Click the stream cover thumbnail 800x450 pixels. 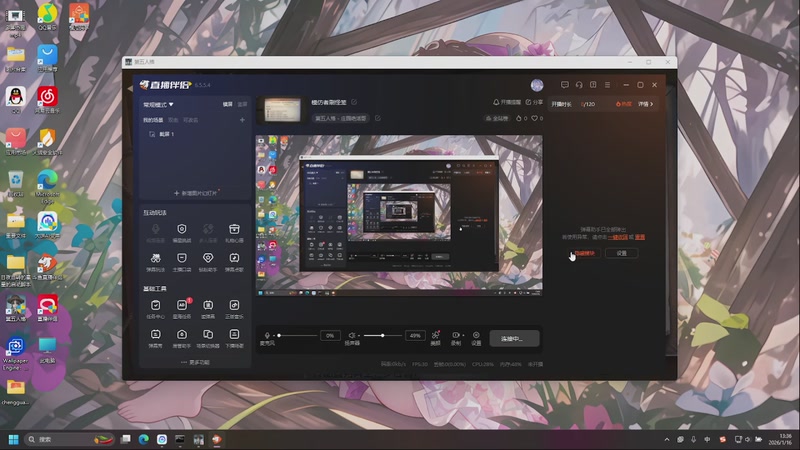pyautogui.click(x=282, y=110)
